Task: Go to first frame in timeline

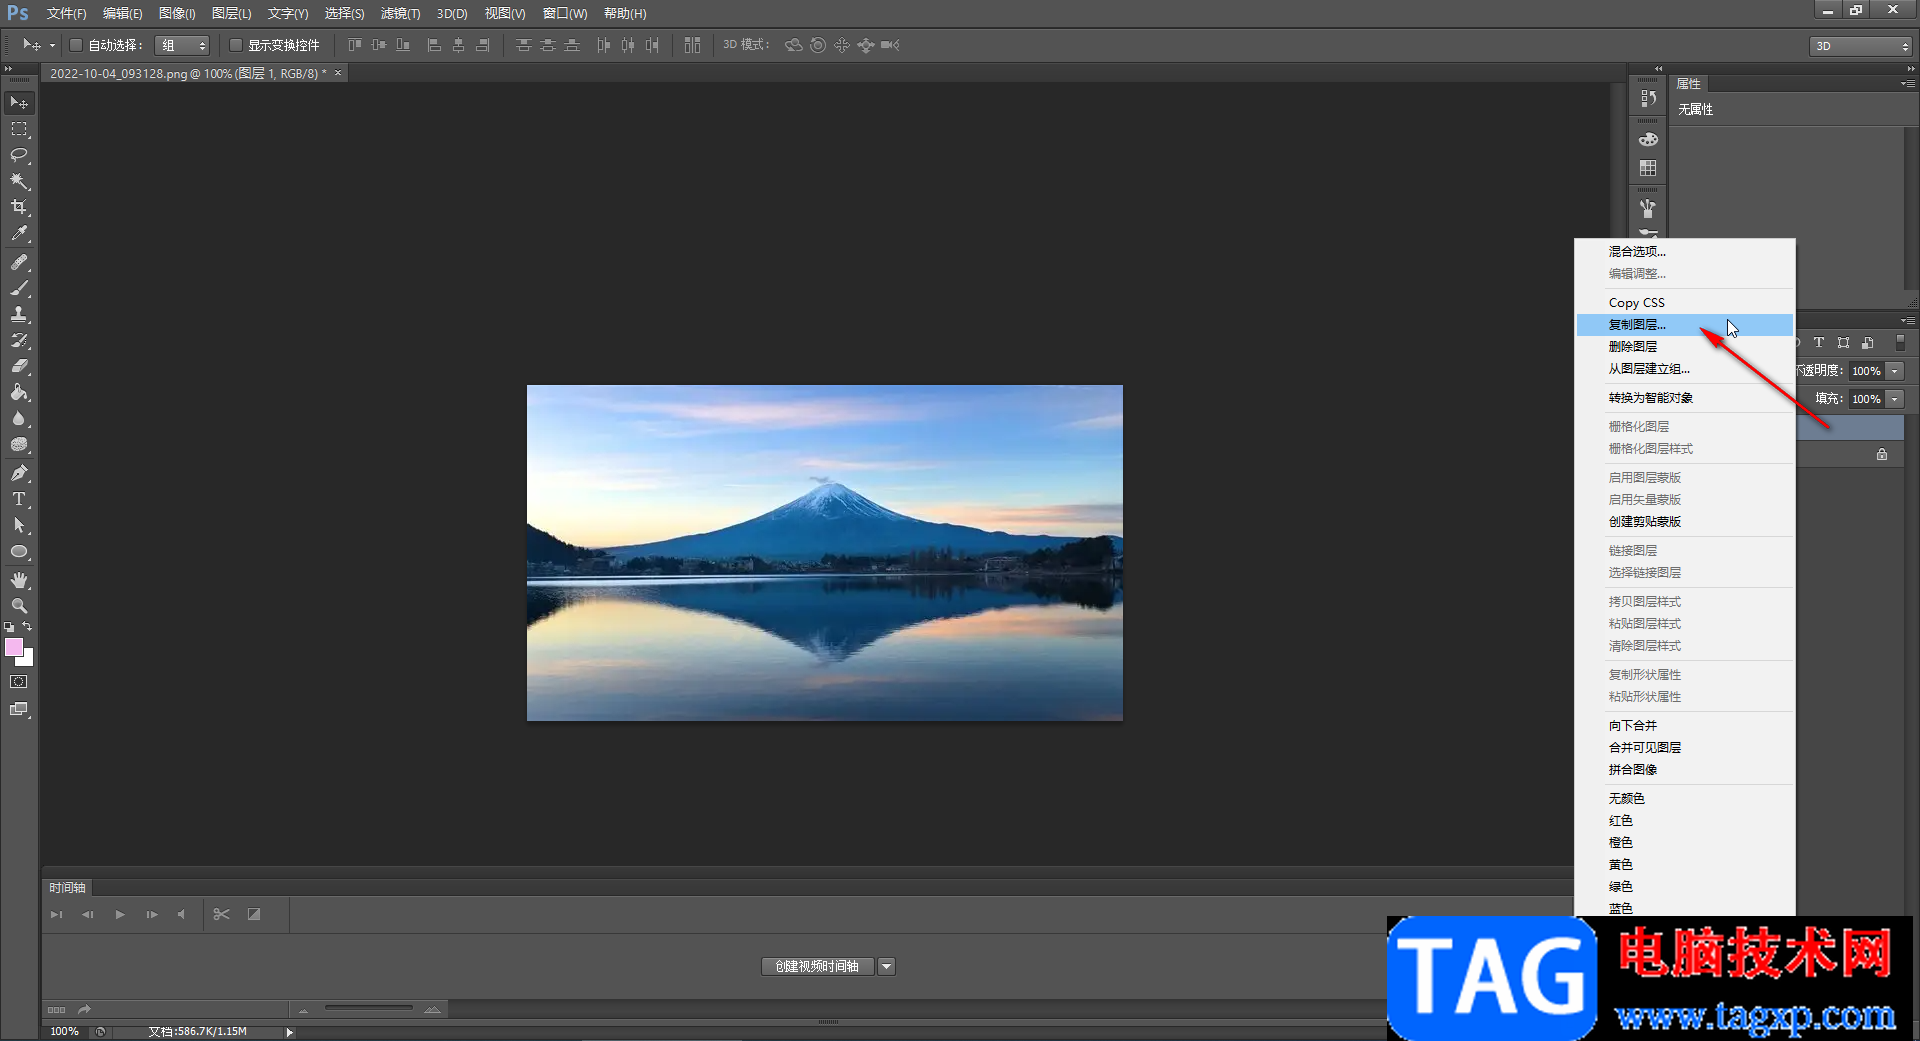Action: pyautogui.click(x=57, y=914)
